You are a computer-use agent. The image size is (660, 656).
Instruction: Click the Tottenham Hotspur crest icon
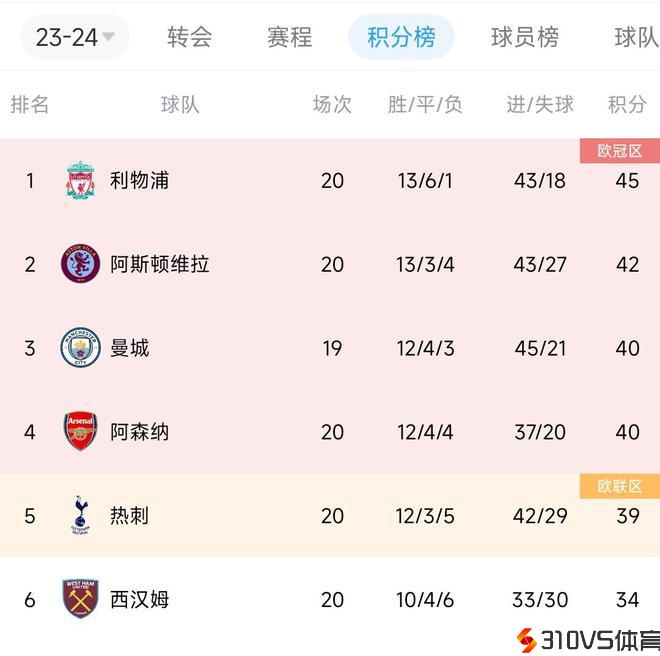[81, 516]
